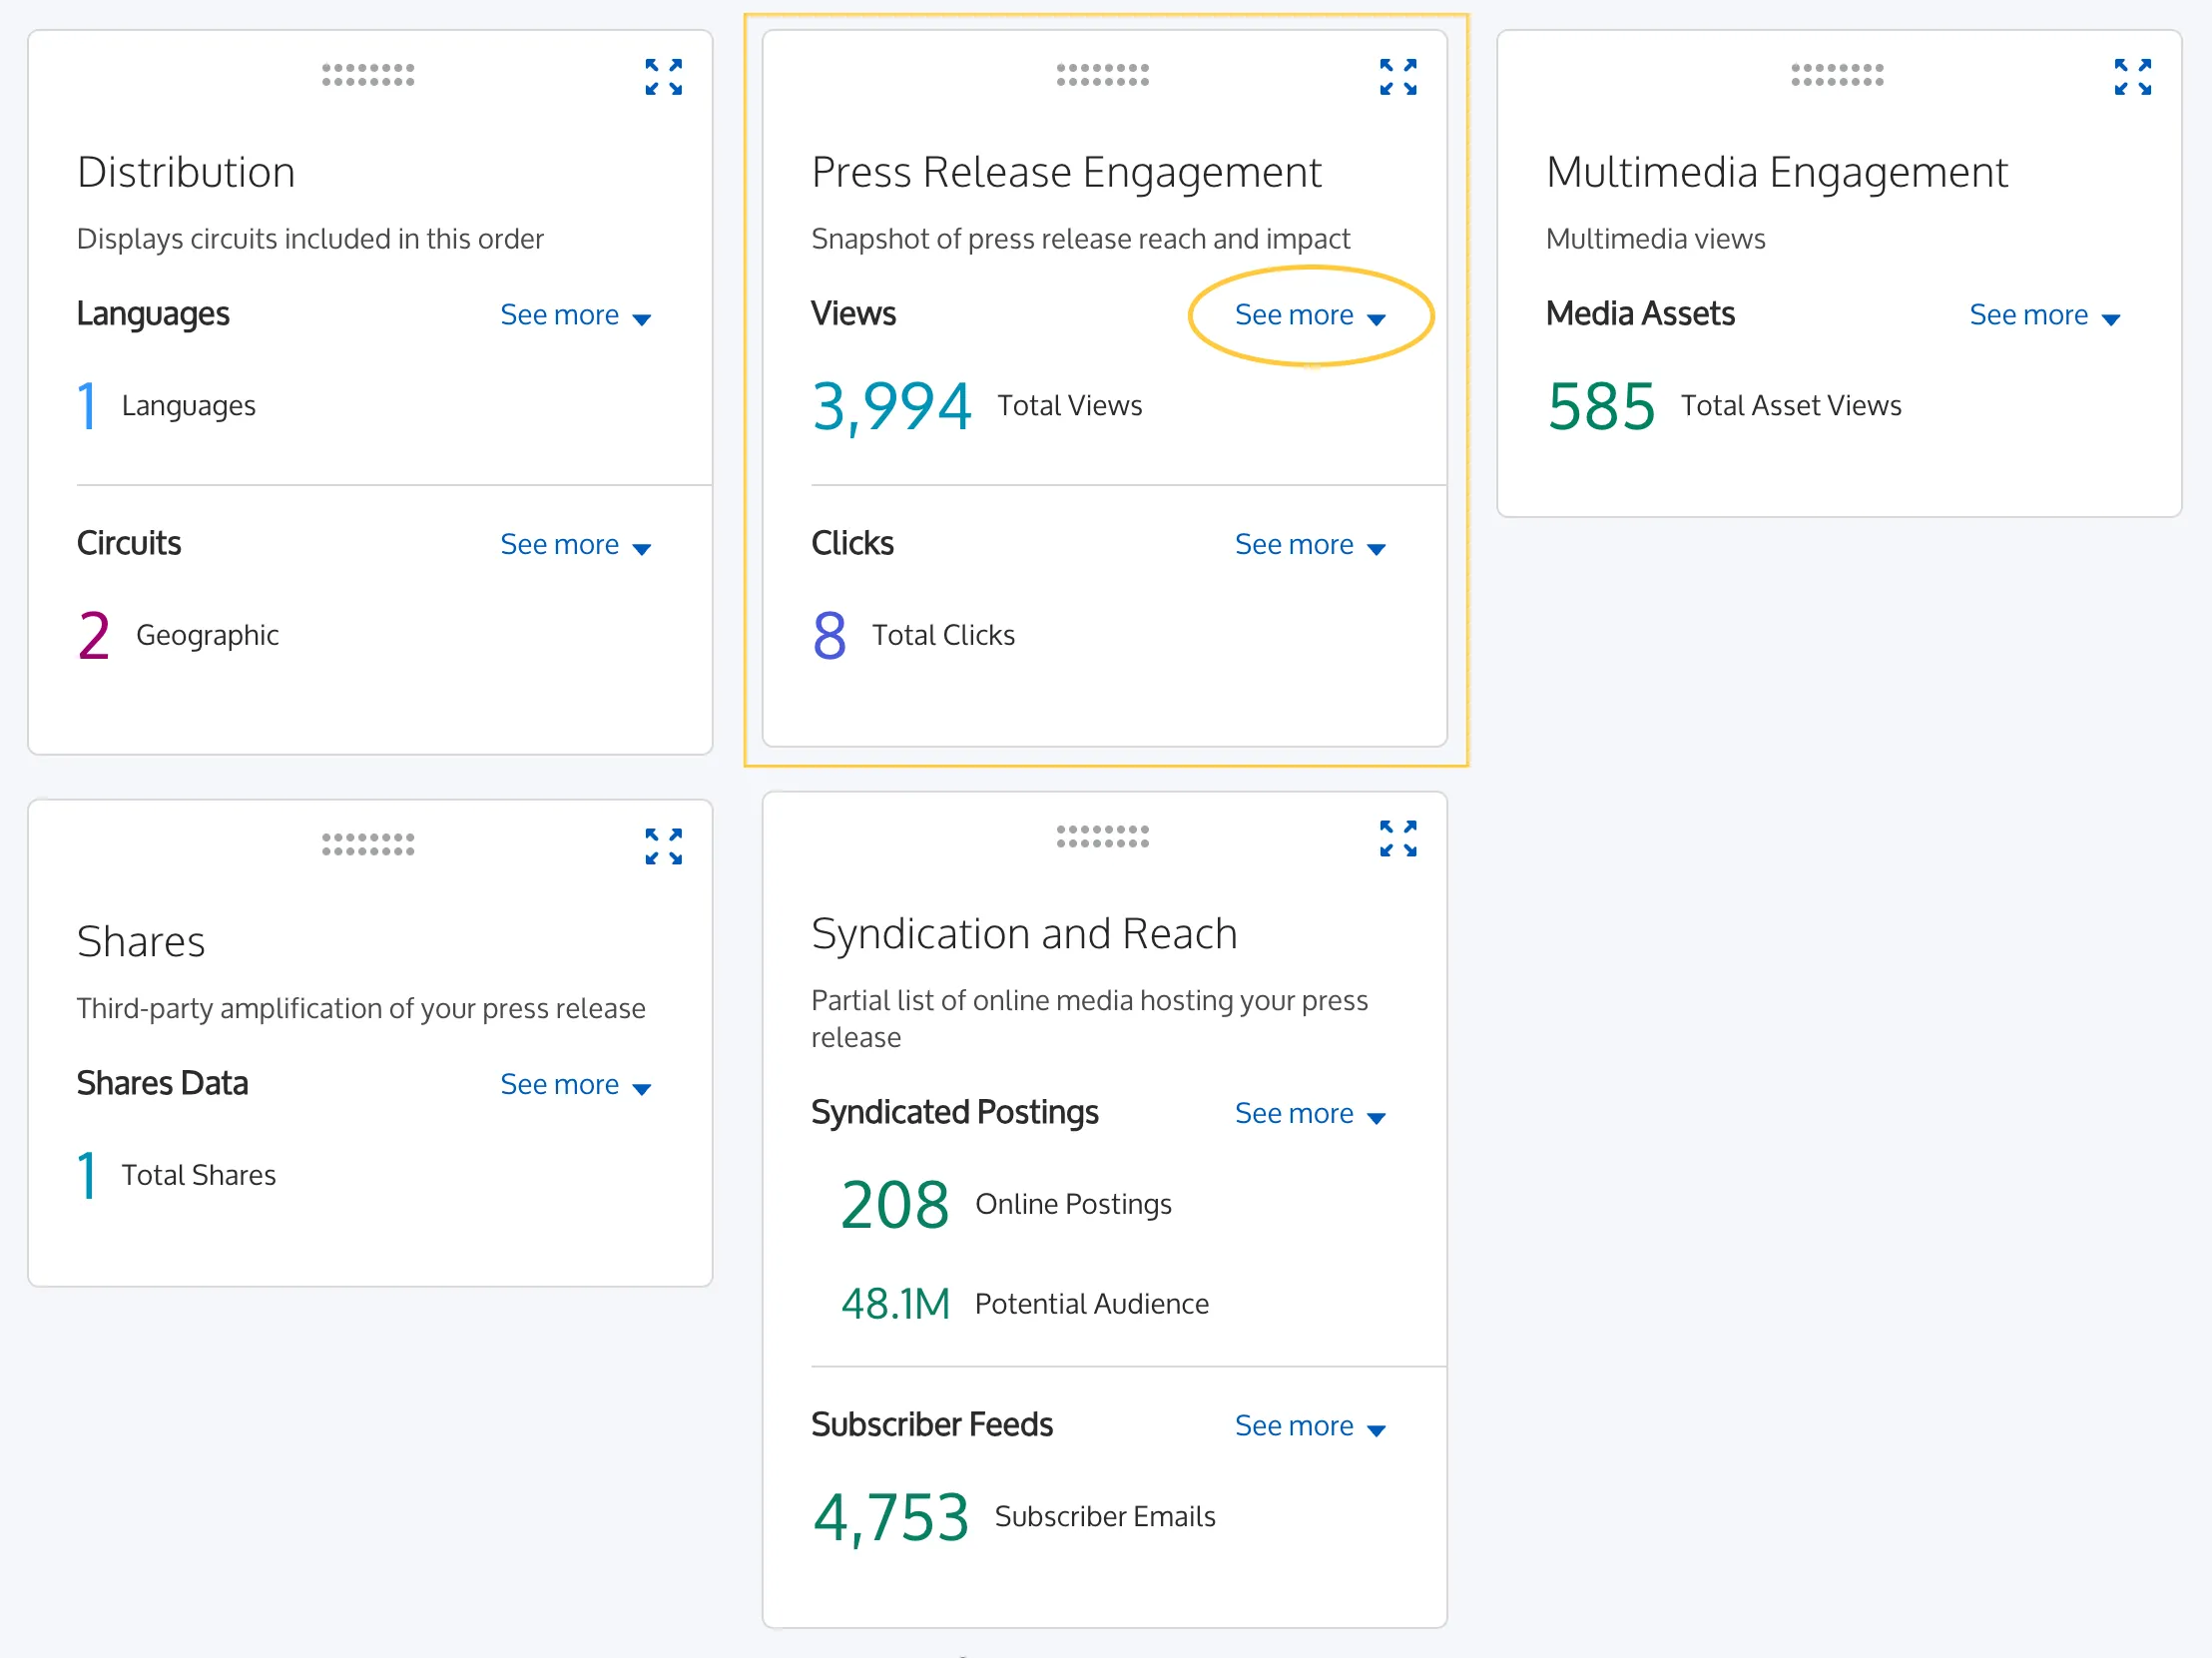The image size is (2212, 1658).
Task: Click the 1 Total Shares figure
Action: click(x=87, y=1175)
